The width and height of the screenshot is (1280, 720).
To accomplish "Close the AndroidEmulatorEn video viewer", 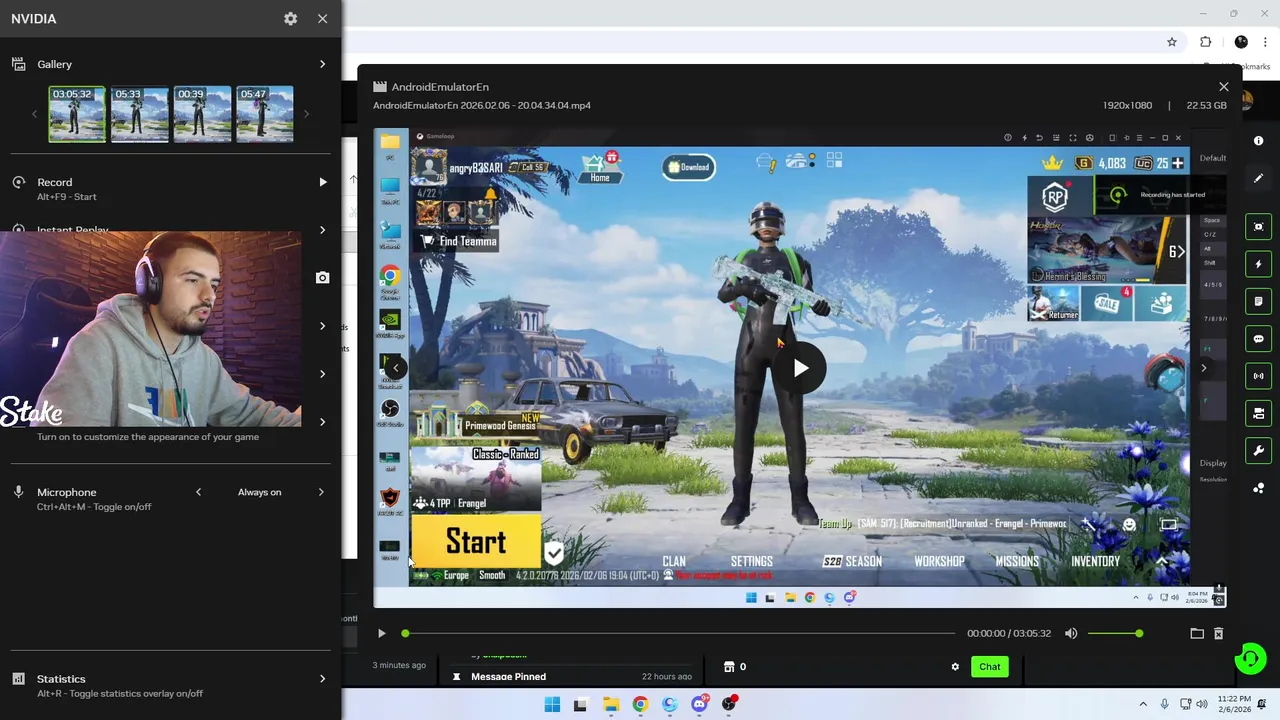I will (x=1224, y=87).
